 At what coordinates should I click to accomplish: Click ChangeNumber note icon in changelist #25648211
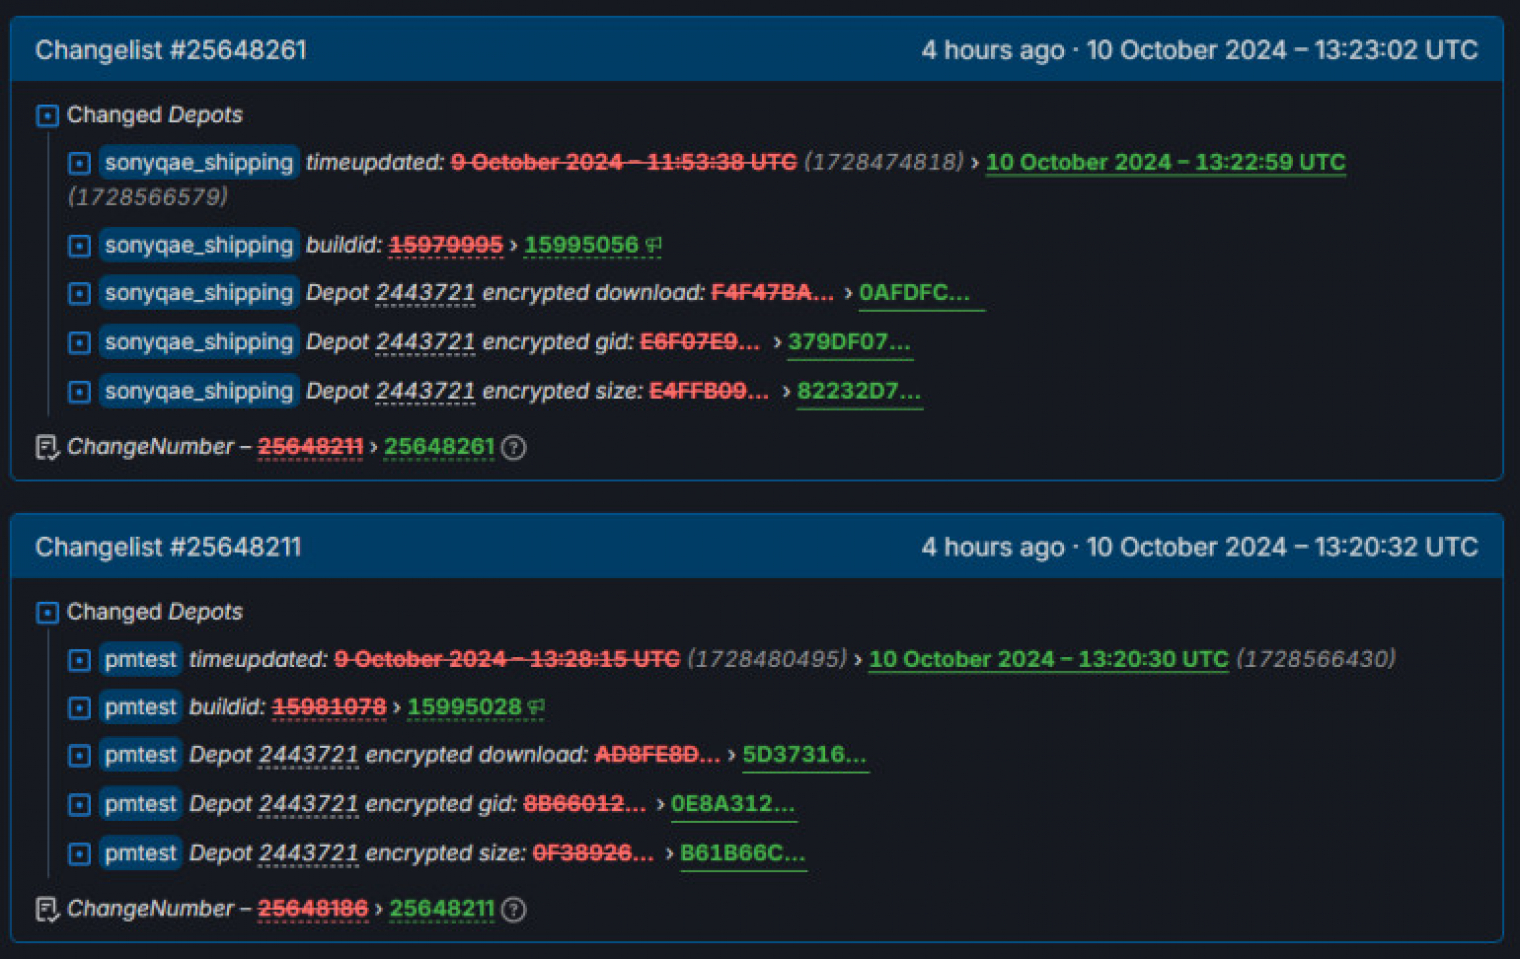coord(47,909)
